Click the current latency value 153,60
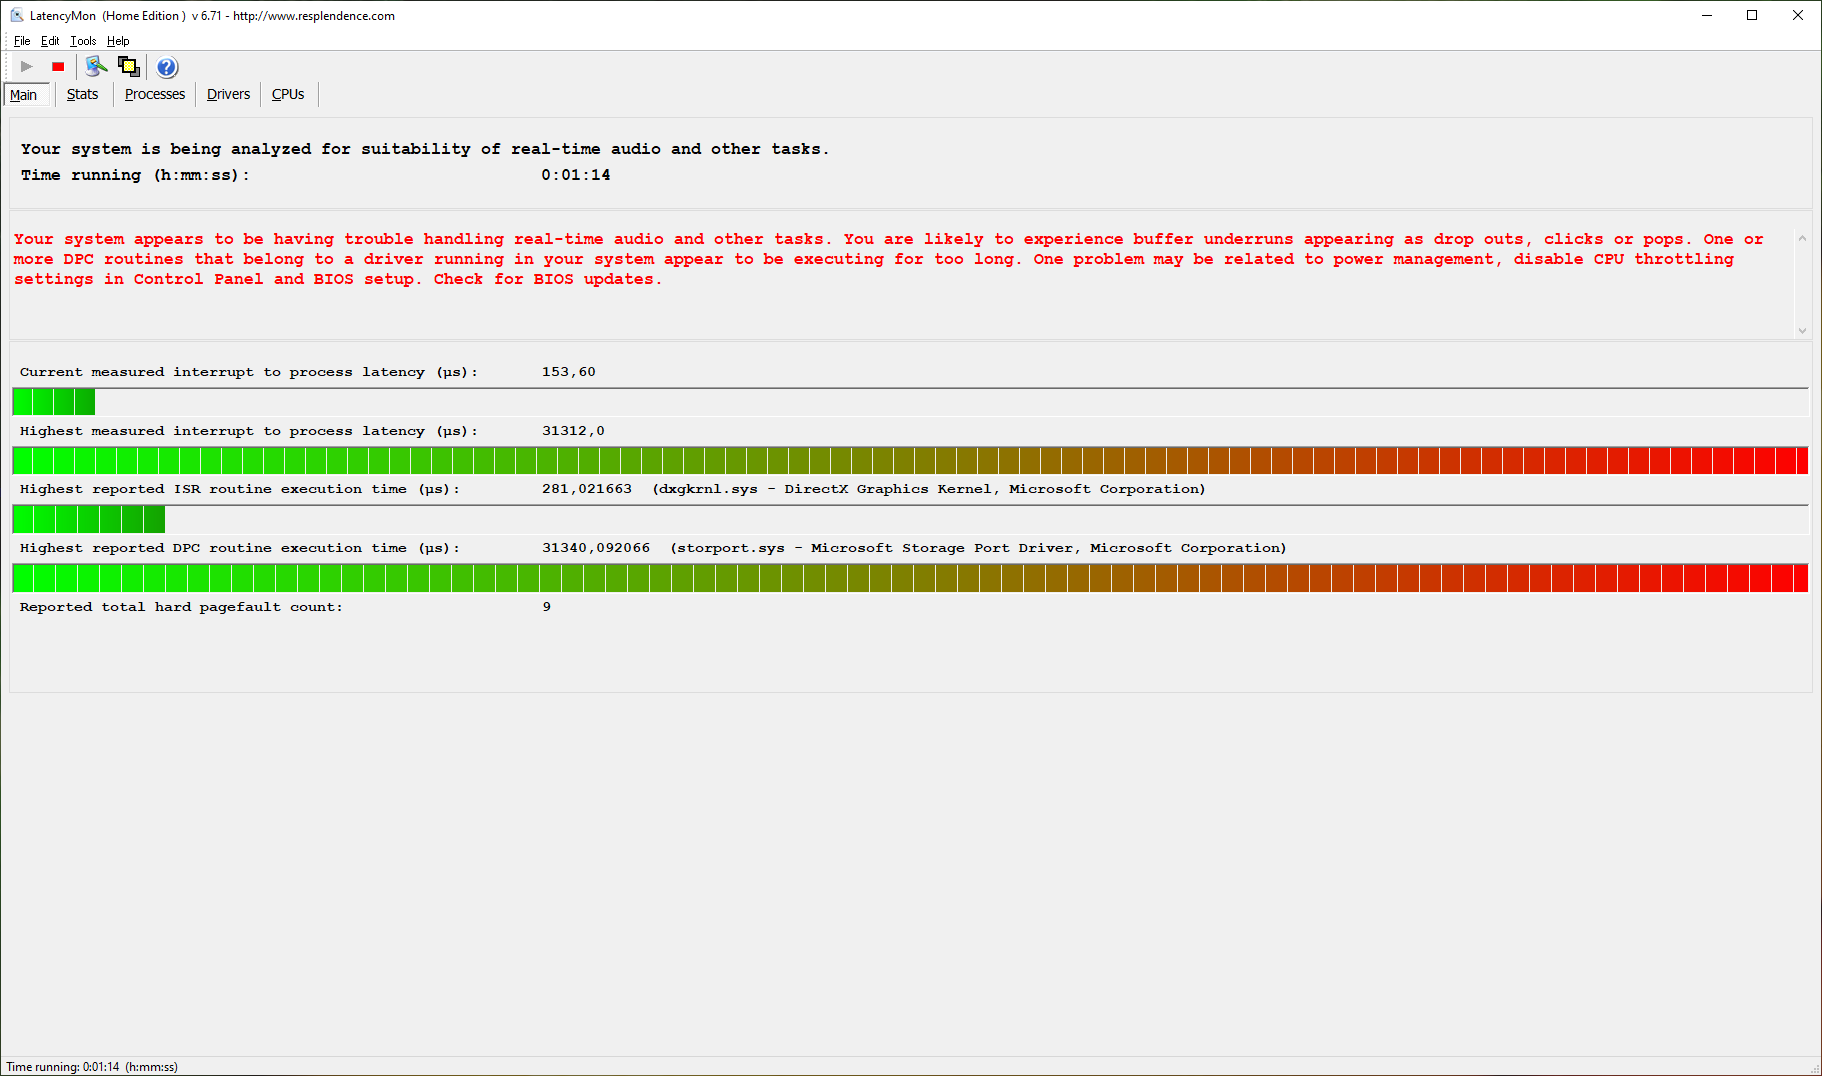Screen dimensions: 1822x1076 click(x=569, y=372)
